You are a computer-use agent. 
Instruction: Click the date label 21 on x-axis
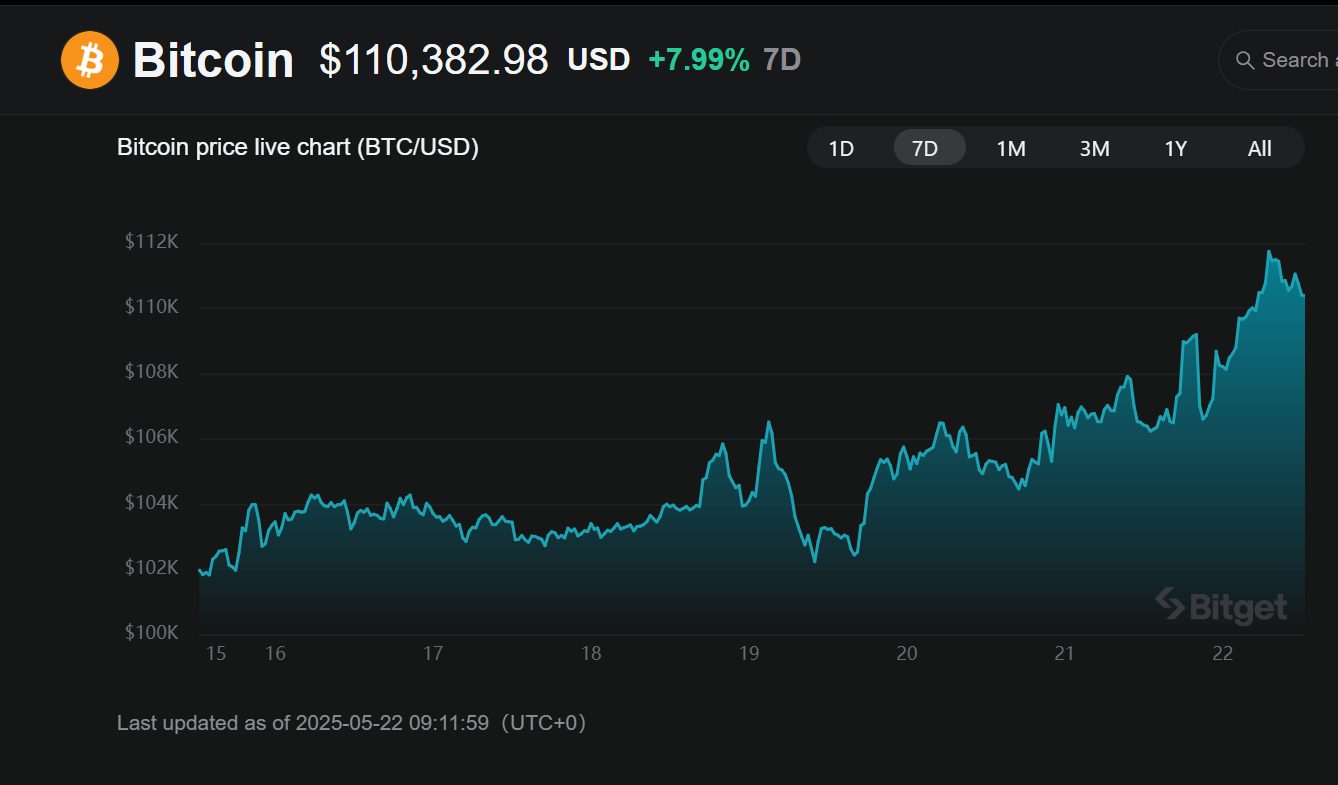(x=1065, y=653)
